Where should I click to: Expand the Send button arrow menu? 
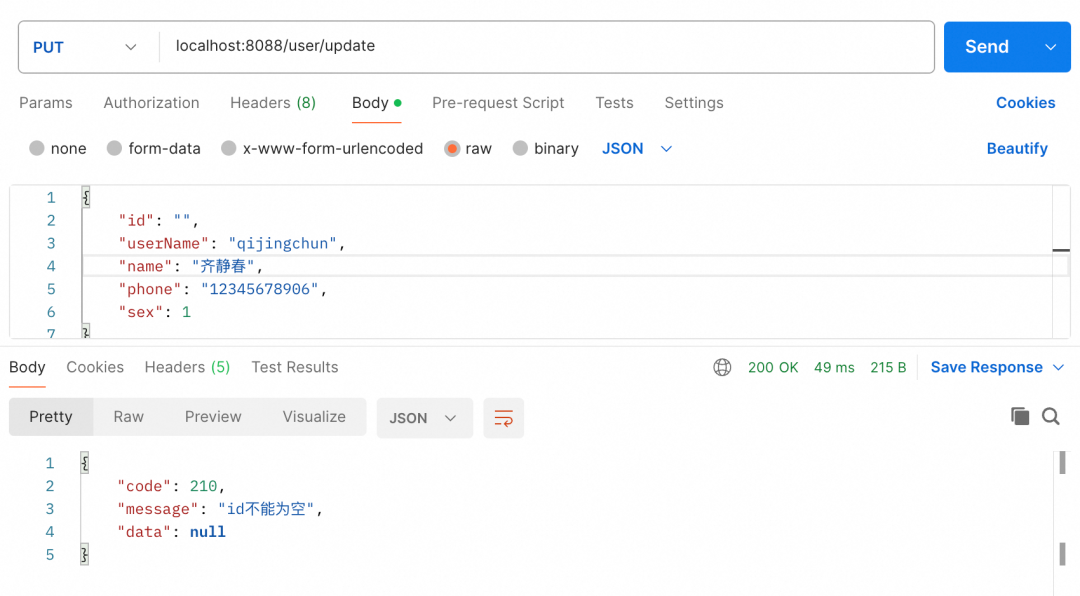(x=1050, y=47)
